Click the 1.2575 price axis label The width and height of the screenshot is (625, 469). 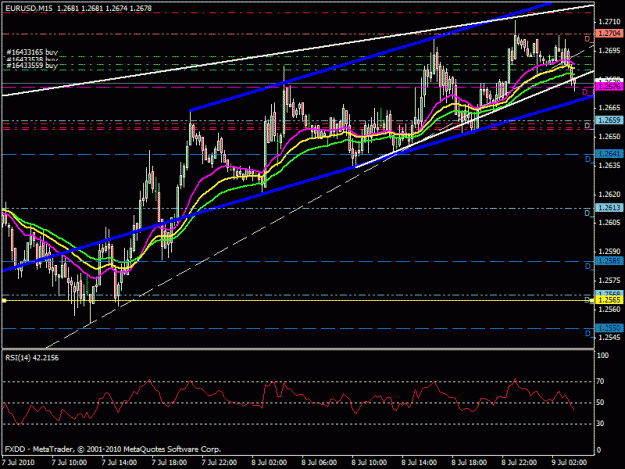[x=609, y=281]
